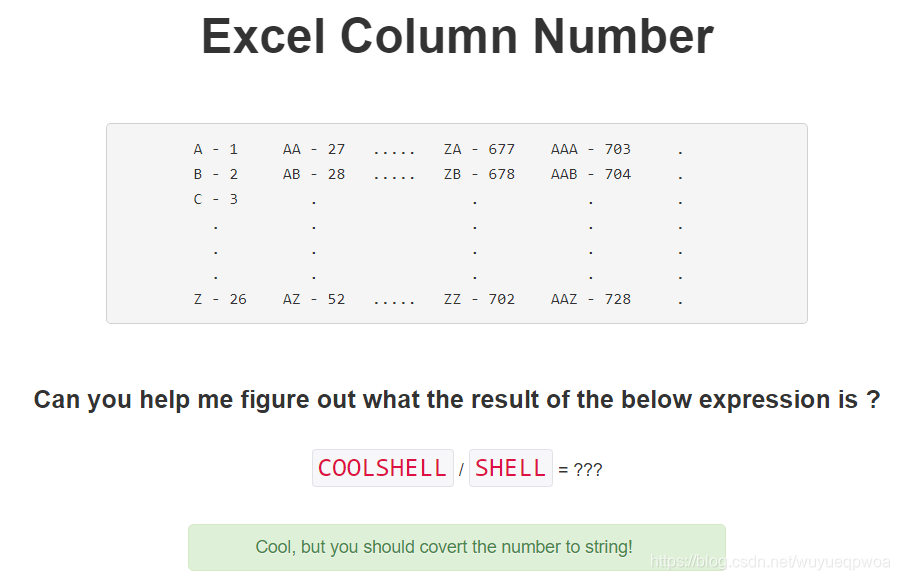Click the 'Can you help me figure out' question text
This screenshot has height=580, width=900.
pyautogui.click(x=457, y=400)
